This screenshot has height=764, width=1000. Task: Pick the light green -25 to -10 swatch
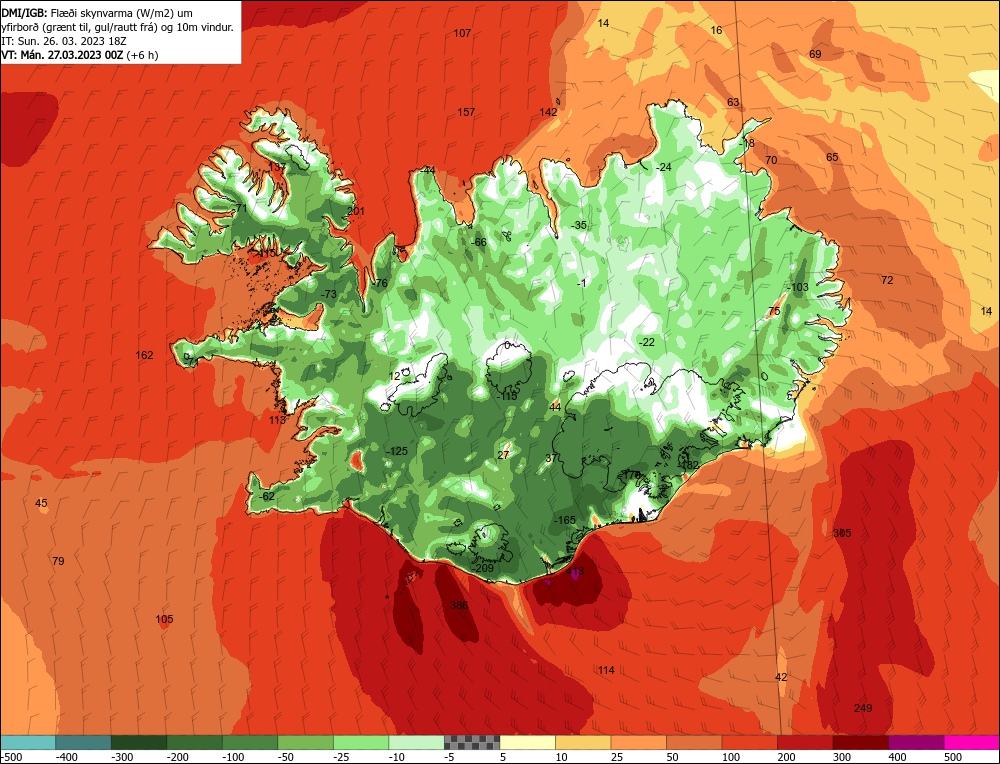coord(361,742)
